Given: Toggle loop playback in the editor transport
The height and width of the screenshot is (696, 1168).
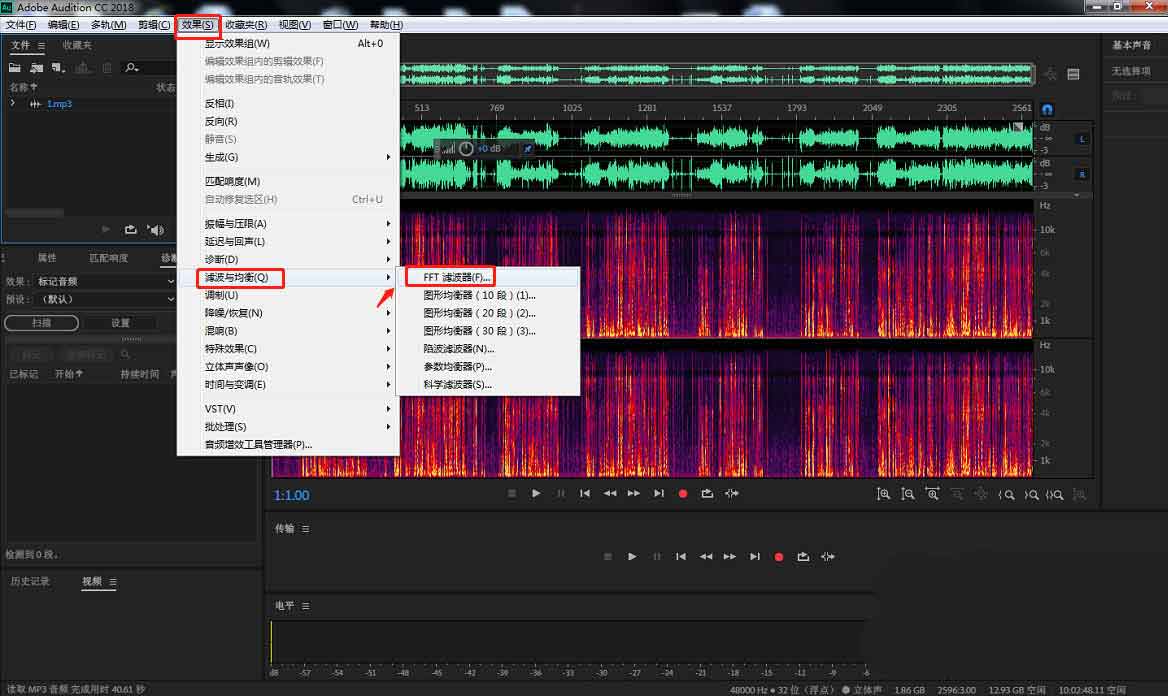Looking at the screenshot, I should pyautogui.click(x=708, y=493).
